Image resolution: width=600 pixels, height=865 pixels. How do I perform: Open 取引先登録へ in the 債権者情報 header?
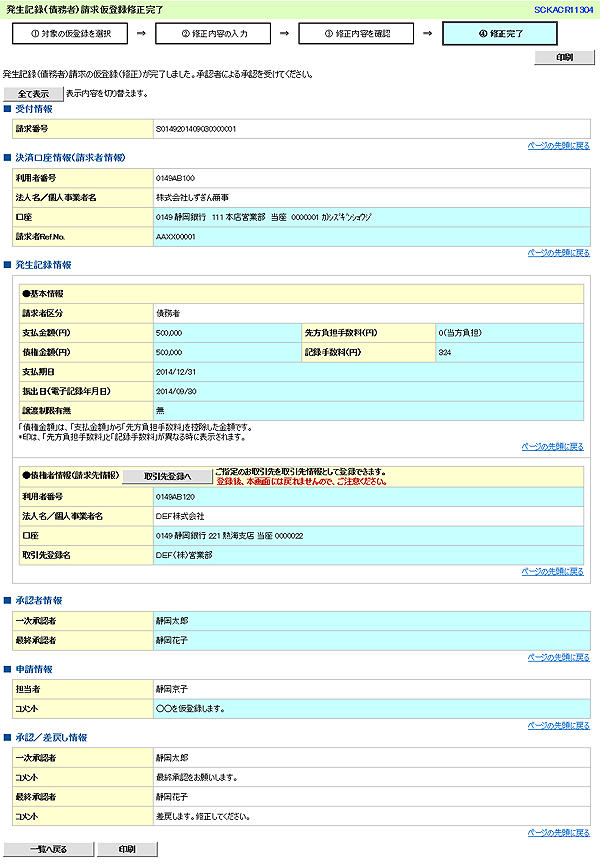pyautogui.click(x=167, y=476)
